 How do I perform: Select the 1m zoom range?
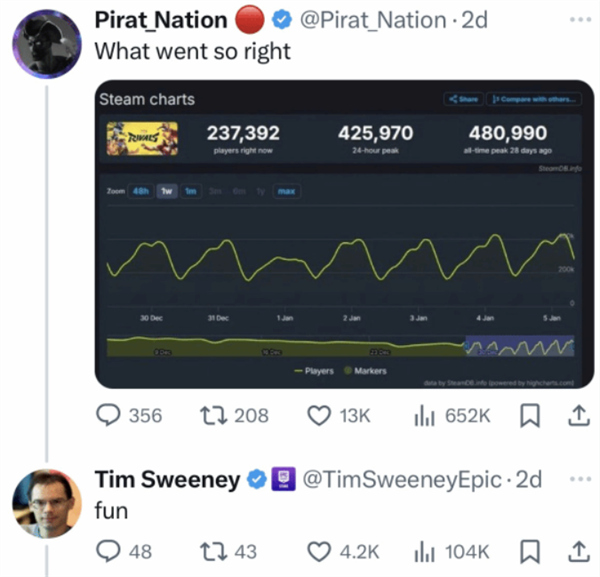pyautogui.click(x=189, y=190)
